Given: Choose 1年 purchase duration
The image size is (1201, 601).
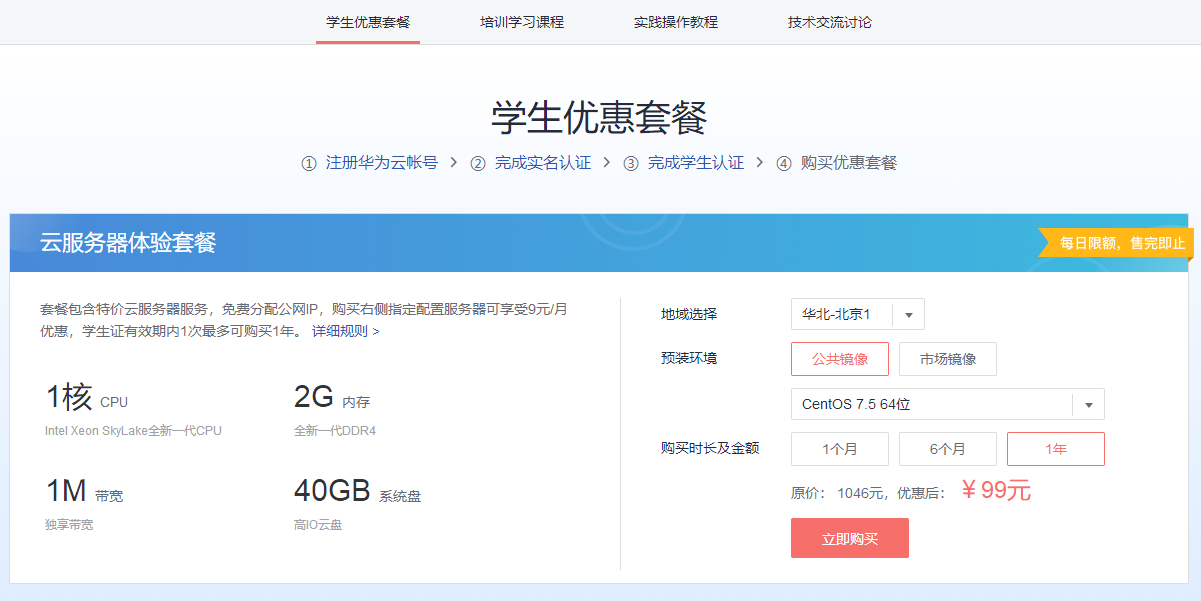Looking at the screenshot, I should (1056, 449).
